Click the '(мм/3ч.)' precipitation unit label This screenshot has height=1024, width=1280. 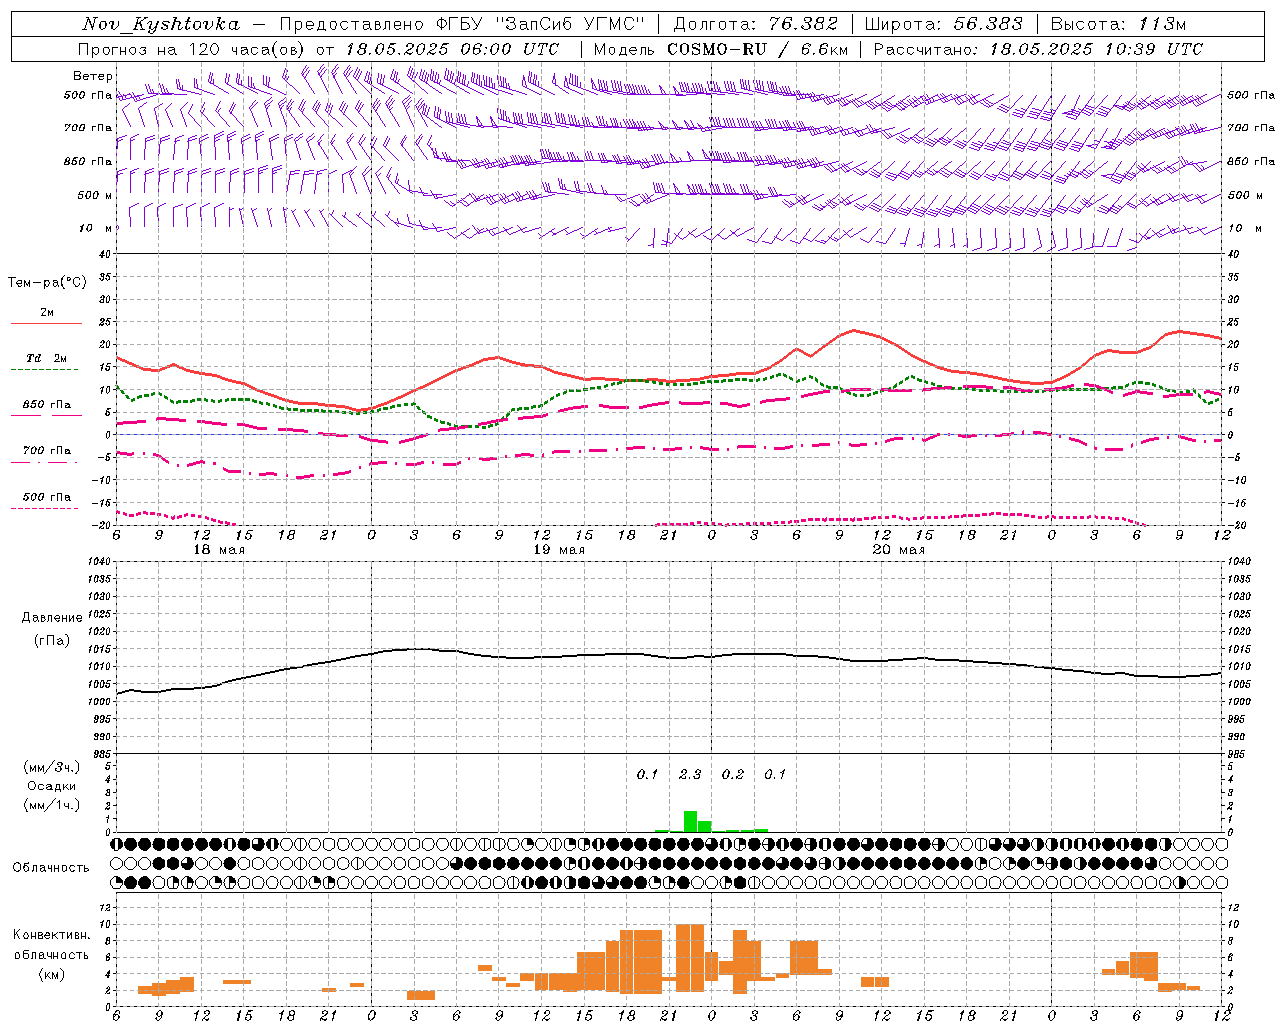52,768
